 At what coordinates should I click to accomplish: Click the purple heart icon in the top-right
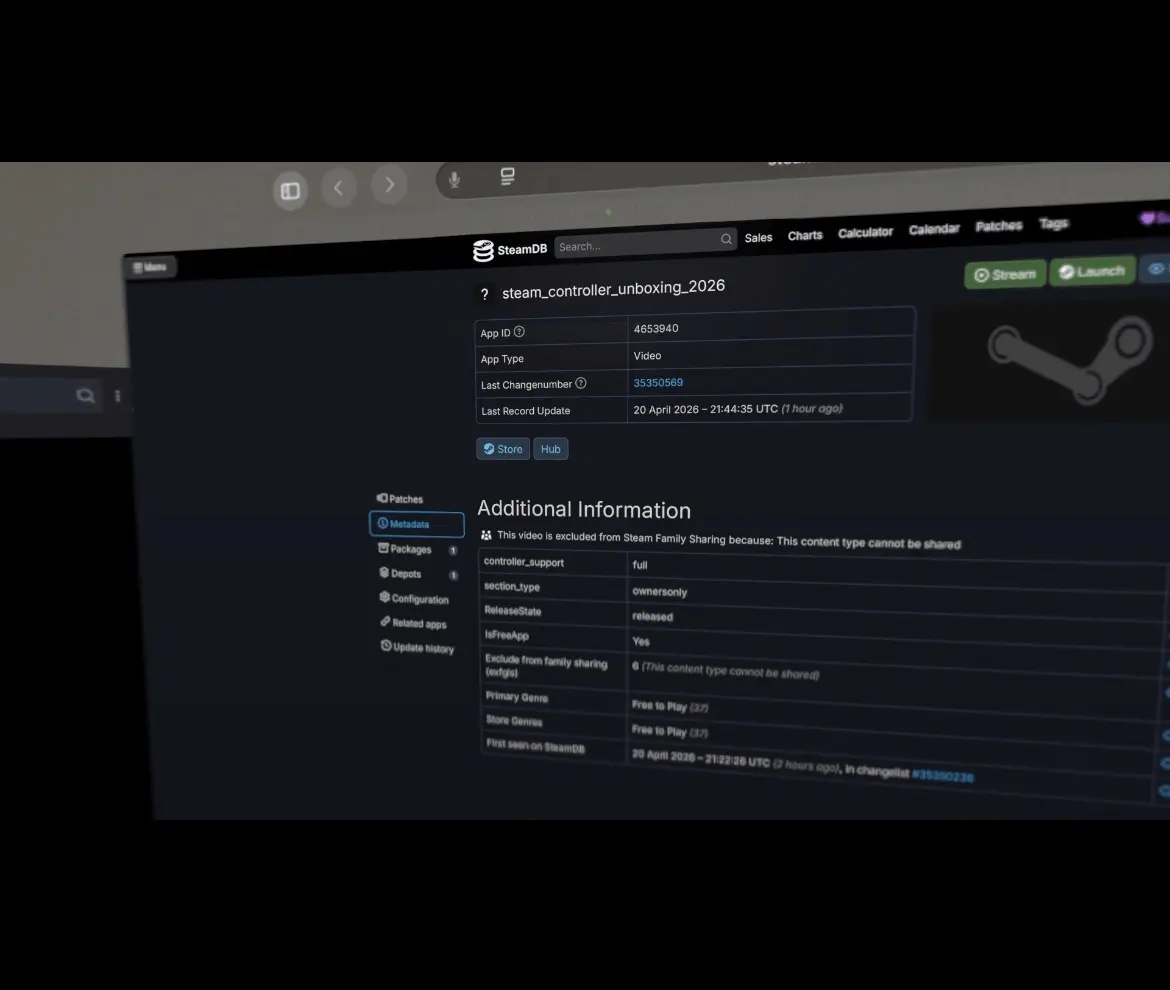point(1148,218)
